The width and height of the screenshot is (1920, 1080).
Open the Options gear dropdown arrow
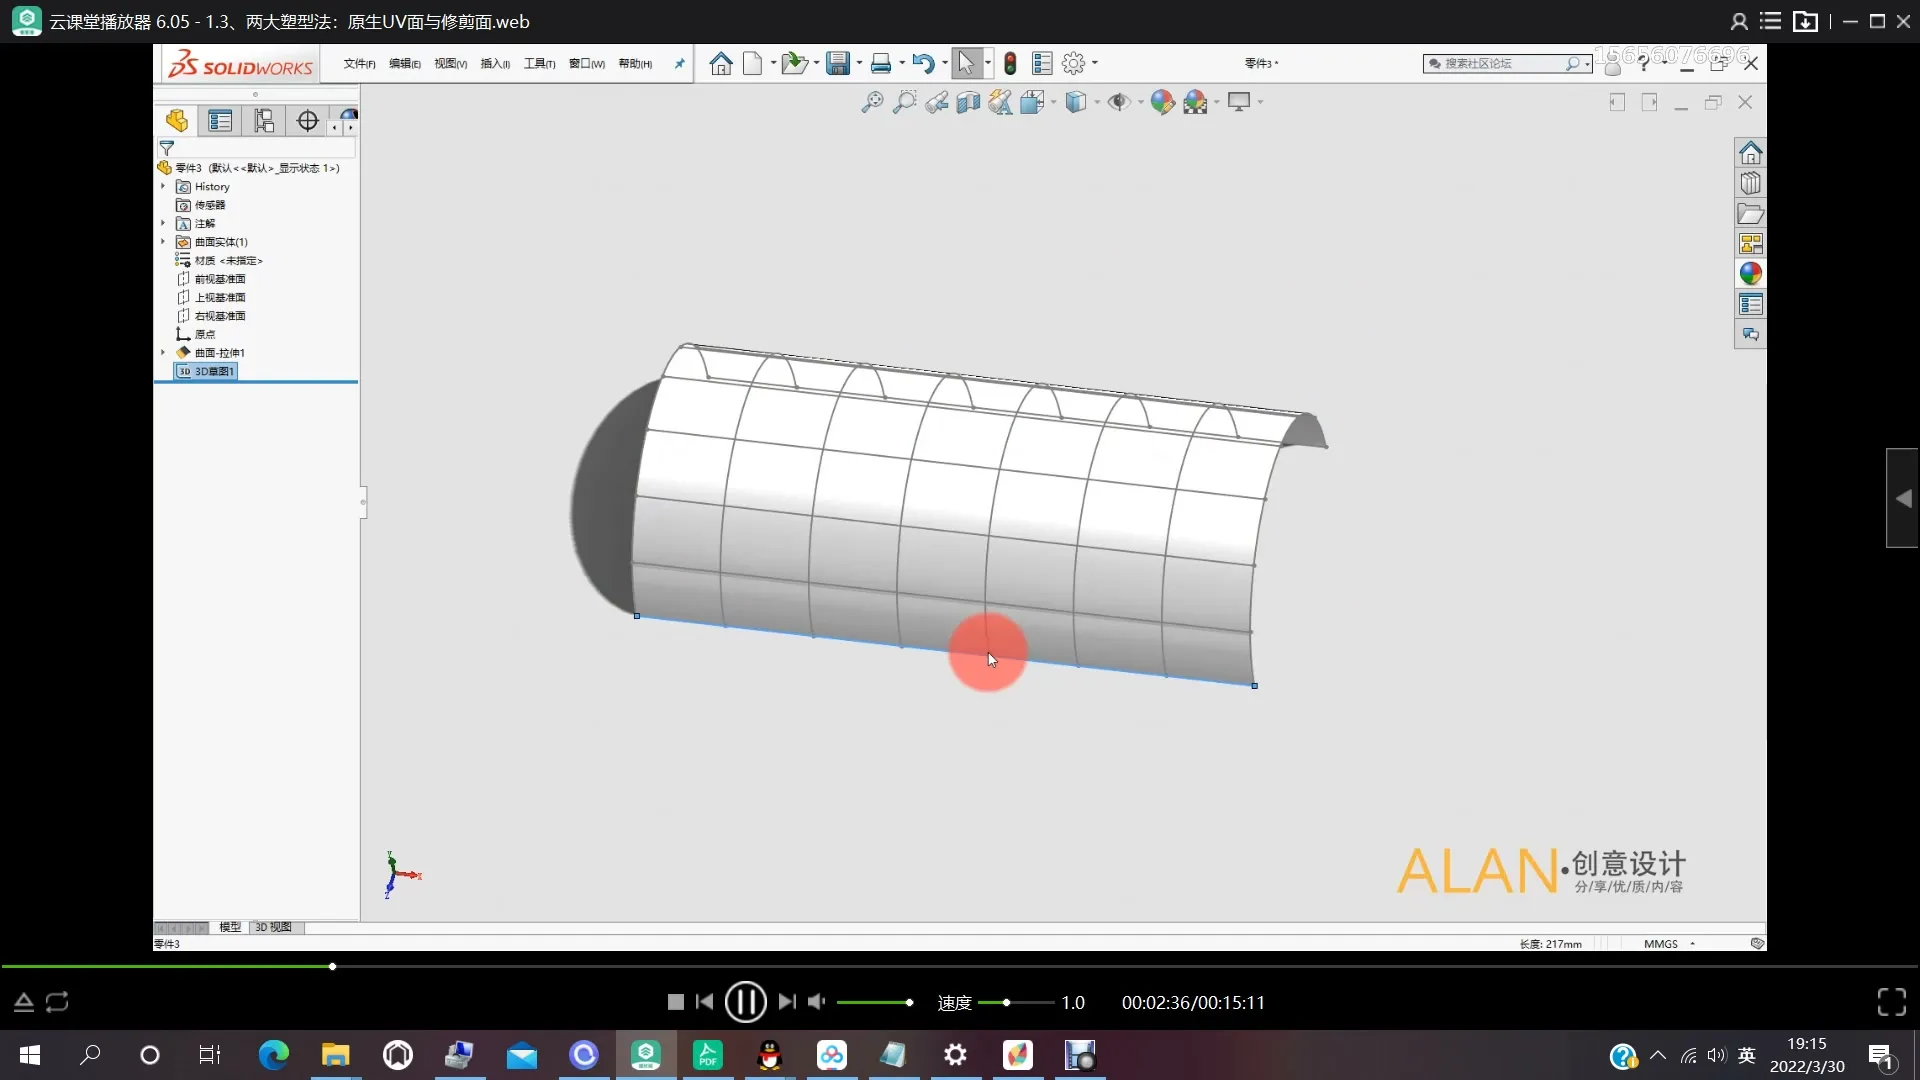coord(1095,64)
